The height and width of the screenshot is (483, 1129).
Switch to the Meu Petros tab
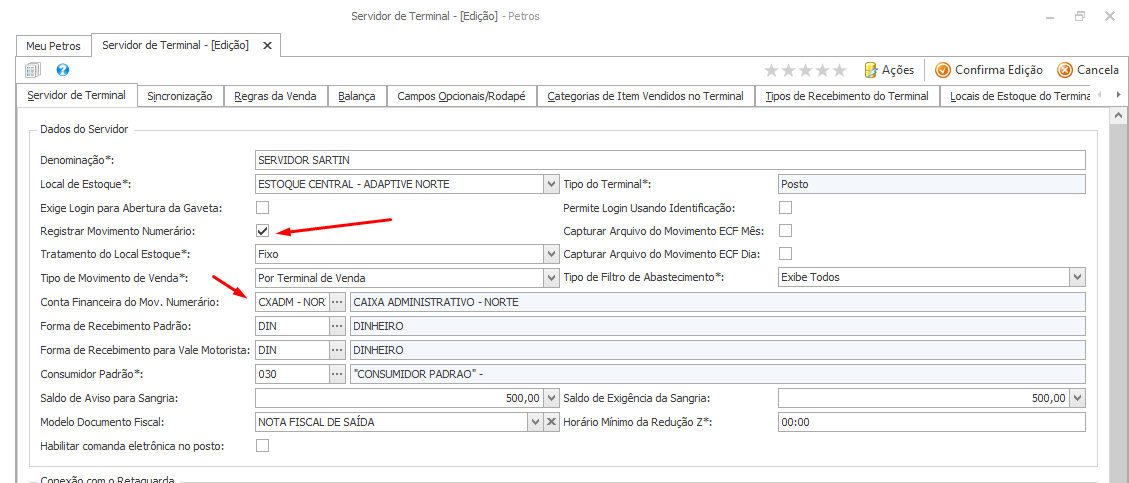tap(54, 45)
